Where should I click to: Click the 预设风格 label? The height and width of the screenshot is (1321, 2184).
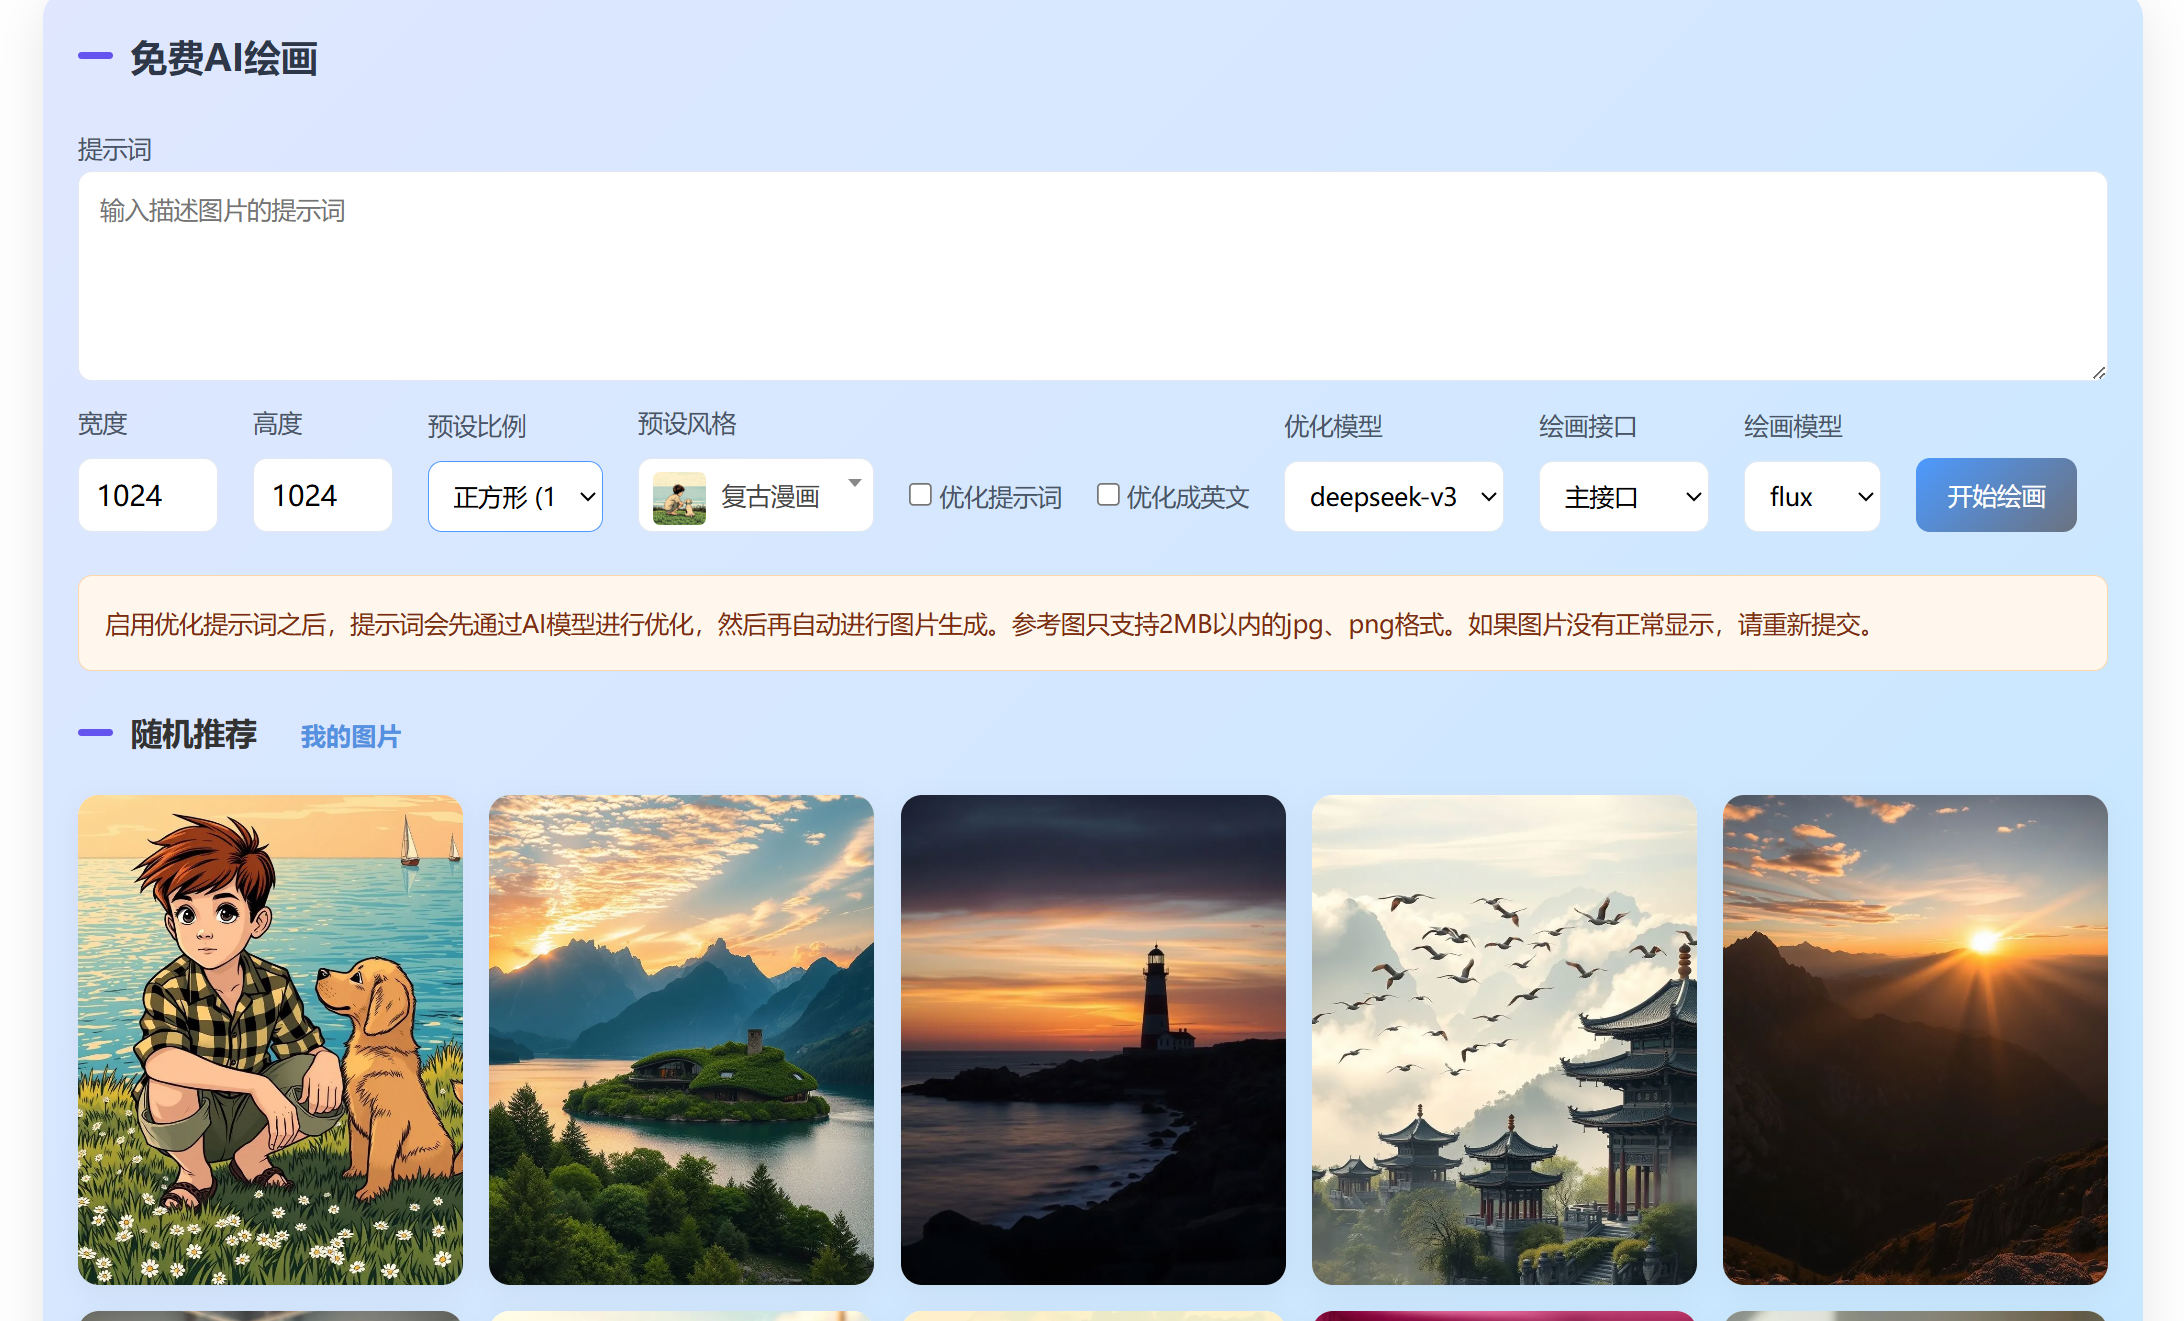pos(687,424)
